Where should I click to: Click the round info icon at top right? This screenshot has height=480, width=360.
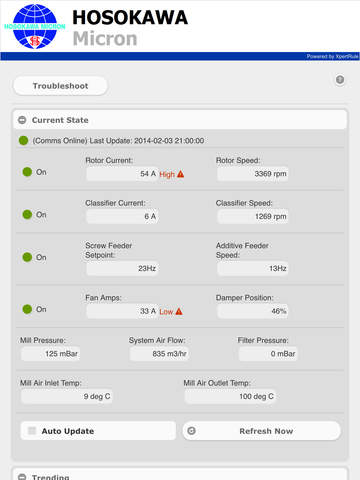pyautogui.click(x=340, y=80)
